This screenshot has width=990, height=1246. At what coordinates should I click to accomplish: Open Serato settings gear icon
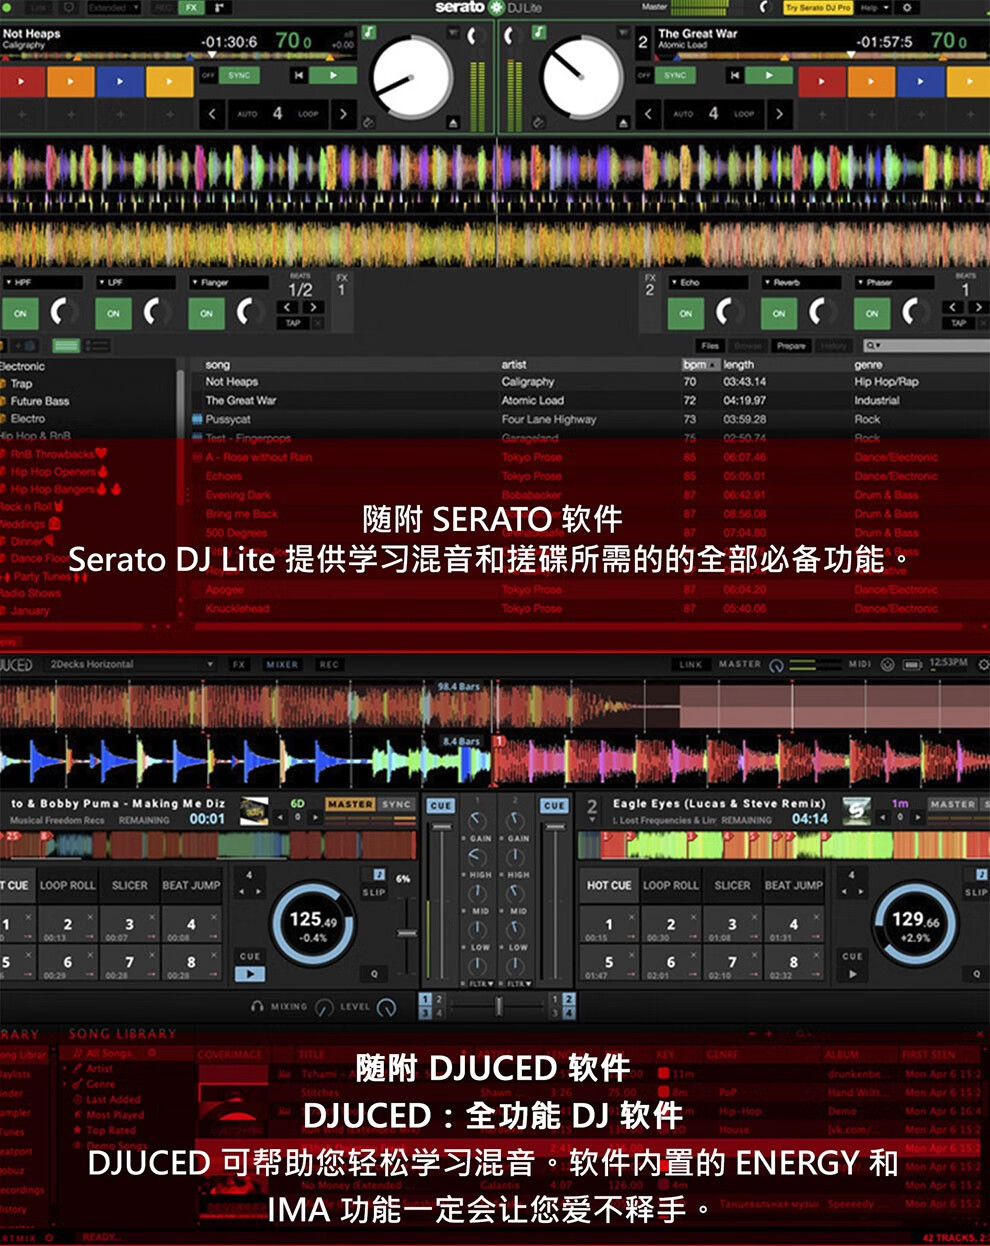(x=907, y=7)
